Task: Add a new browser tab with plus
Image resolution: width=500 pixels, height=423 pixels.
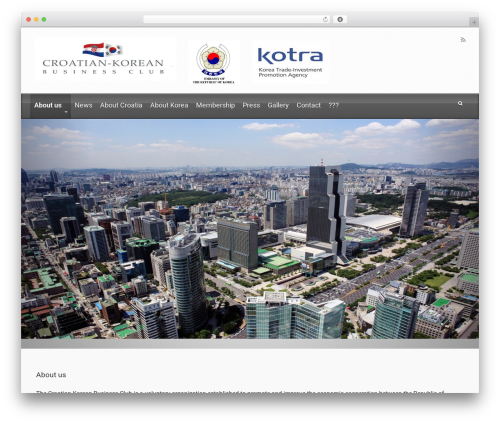Action: pos(474,22)
